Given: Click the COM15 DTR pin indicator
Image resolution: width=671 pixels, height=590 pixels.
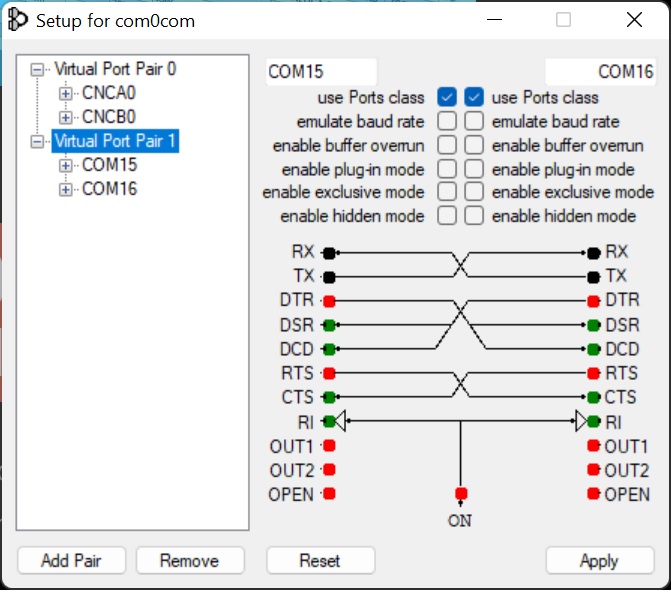Looking at the screenshot, I should coord(329,301).
